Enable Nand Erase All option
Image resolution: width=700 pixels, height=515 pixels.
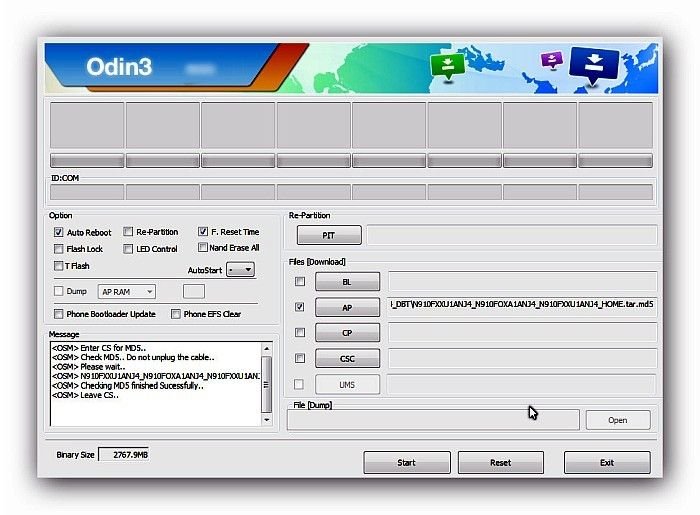pos(203,247)
